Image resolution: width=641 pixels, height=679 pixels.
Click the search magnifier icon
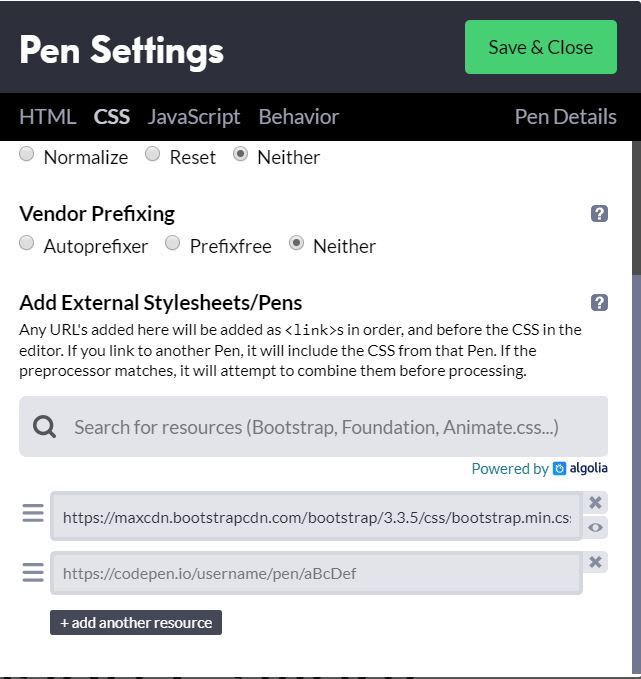44,427
